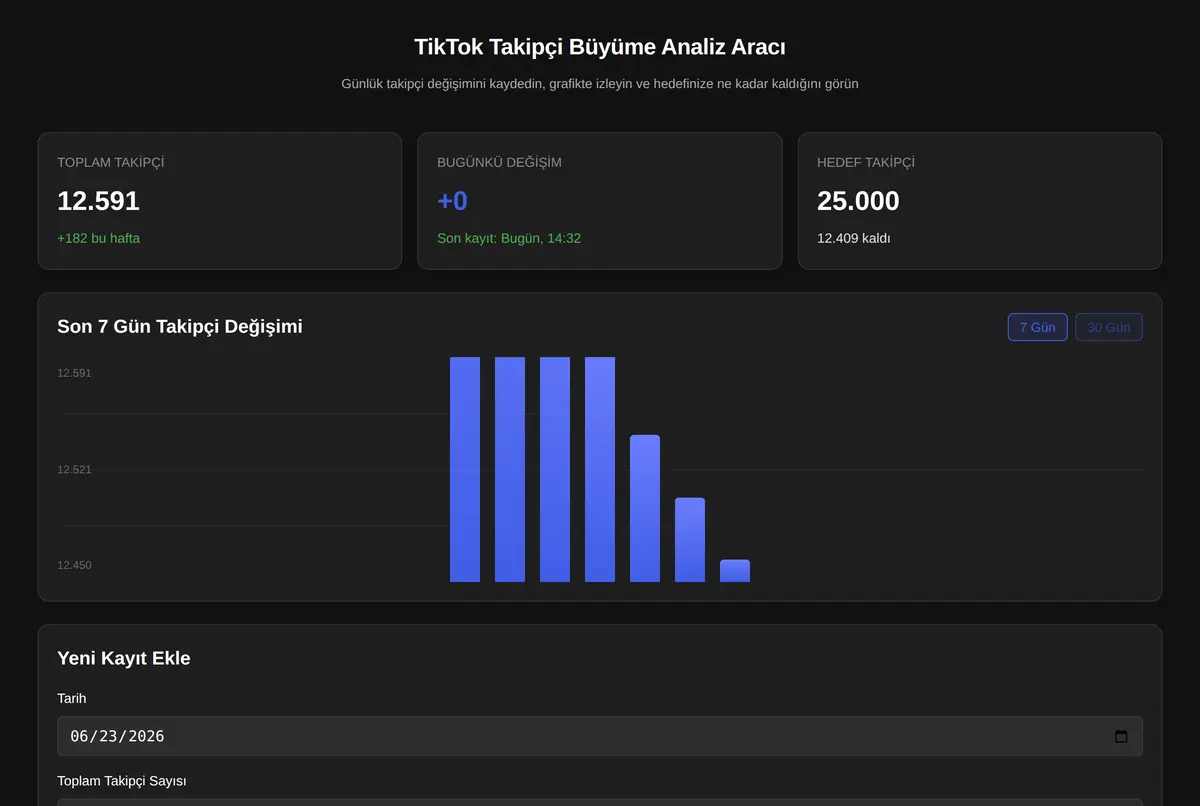The height and width of the screenshot is (806, 1200).
Task: Click the tallest first bar in chart
Action: click(x=465, y=469)
